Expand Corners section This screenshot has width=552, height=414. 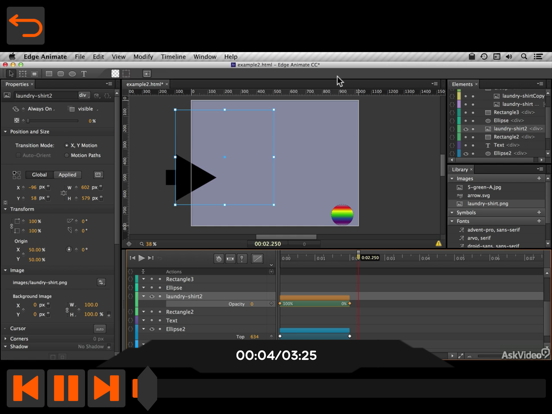6,339
